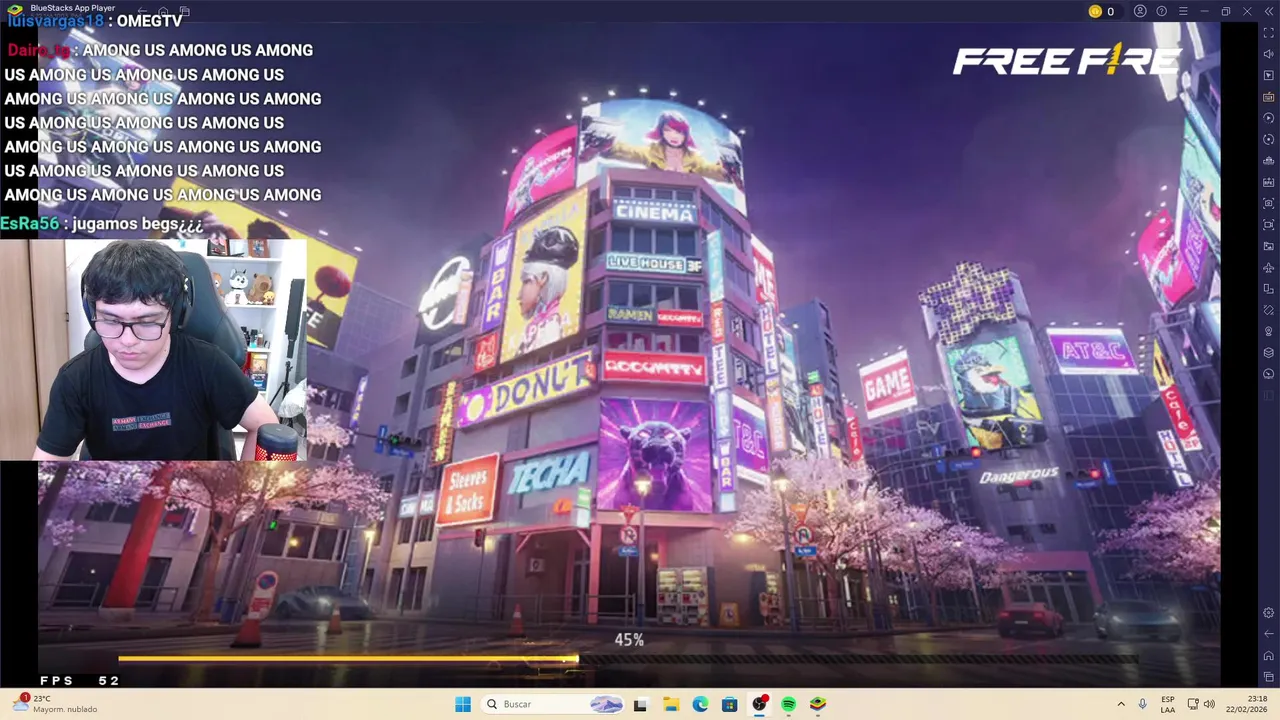Click the 45% loading percentage text
This screenshot has width=1280, height=720.
(x=629, y=639)
